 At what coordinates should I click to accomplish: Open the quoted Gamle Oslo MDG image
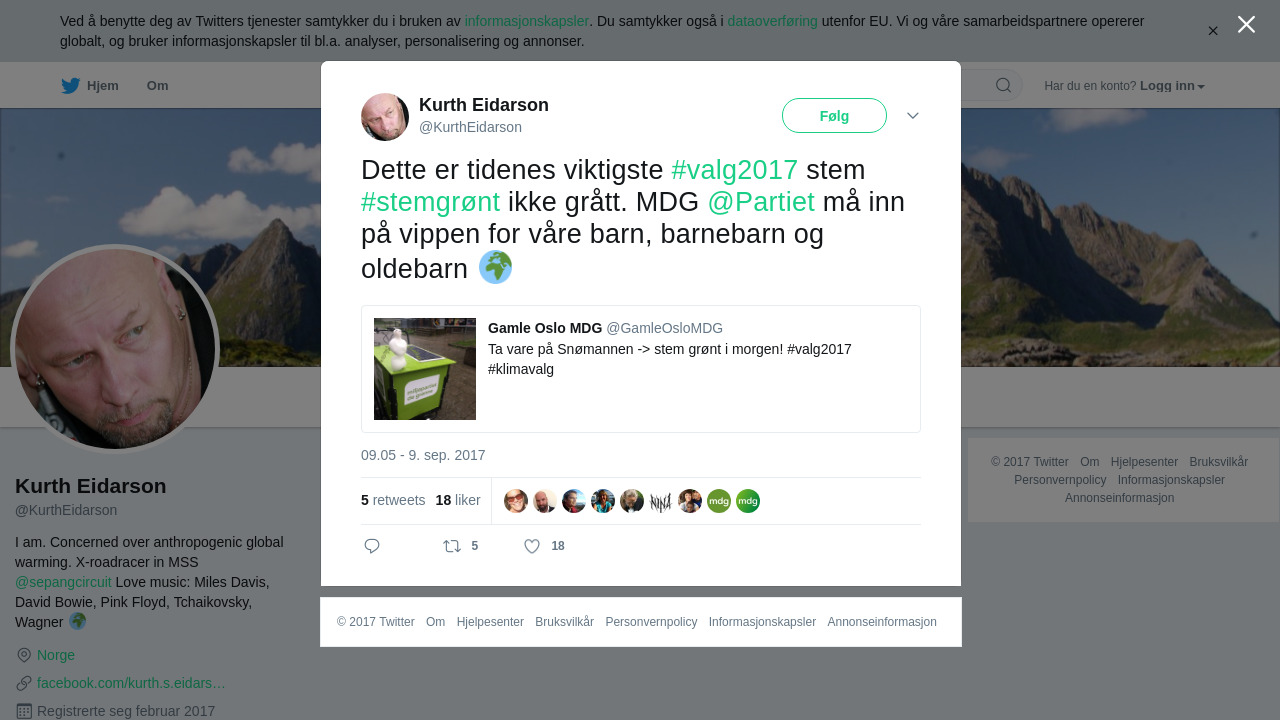(425, 369)
